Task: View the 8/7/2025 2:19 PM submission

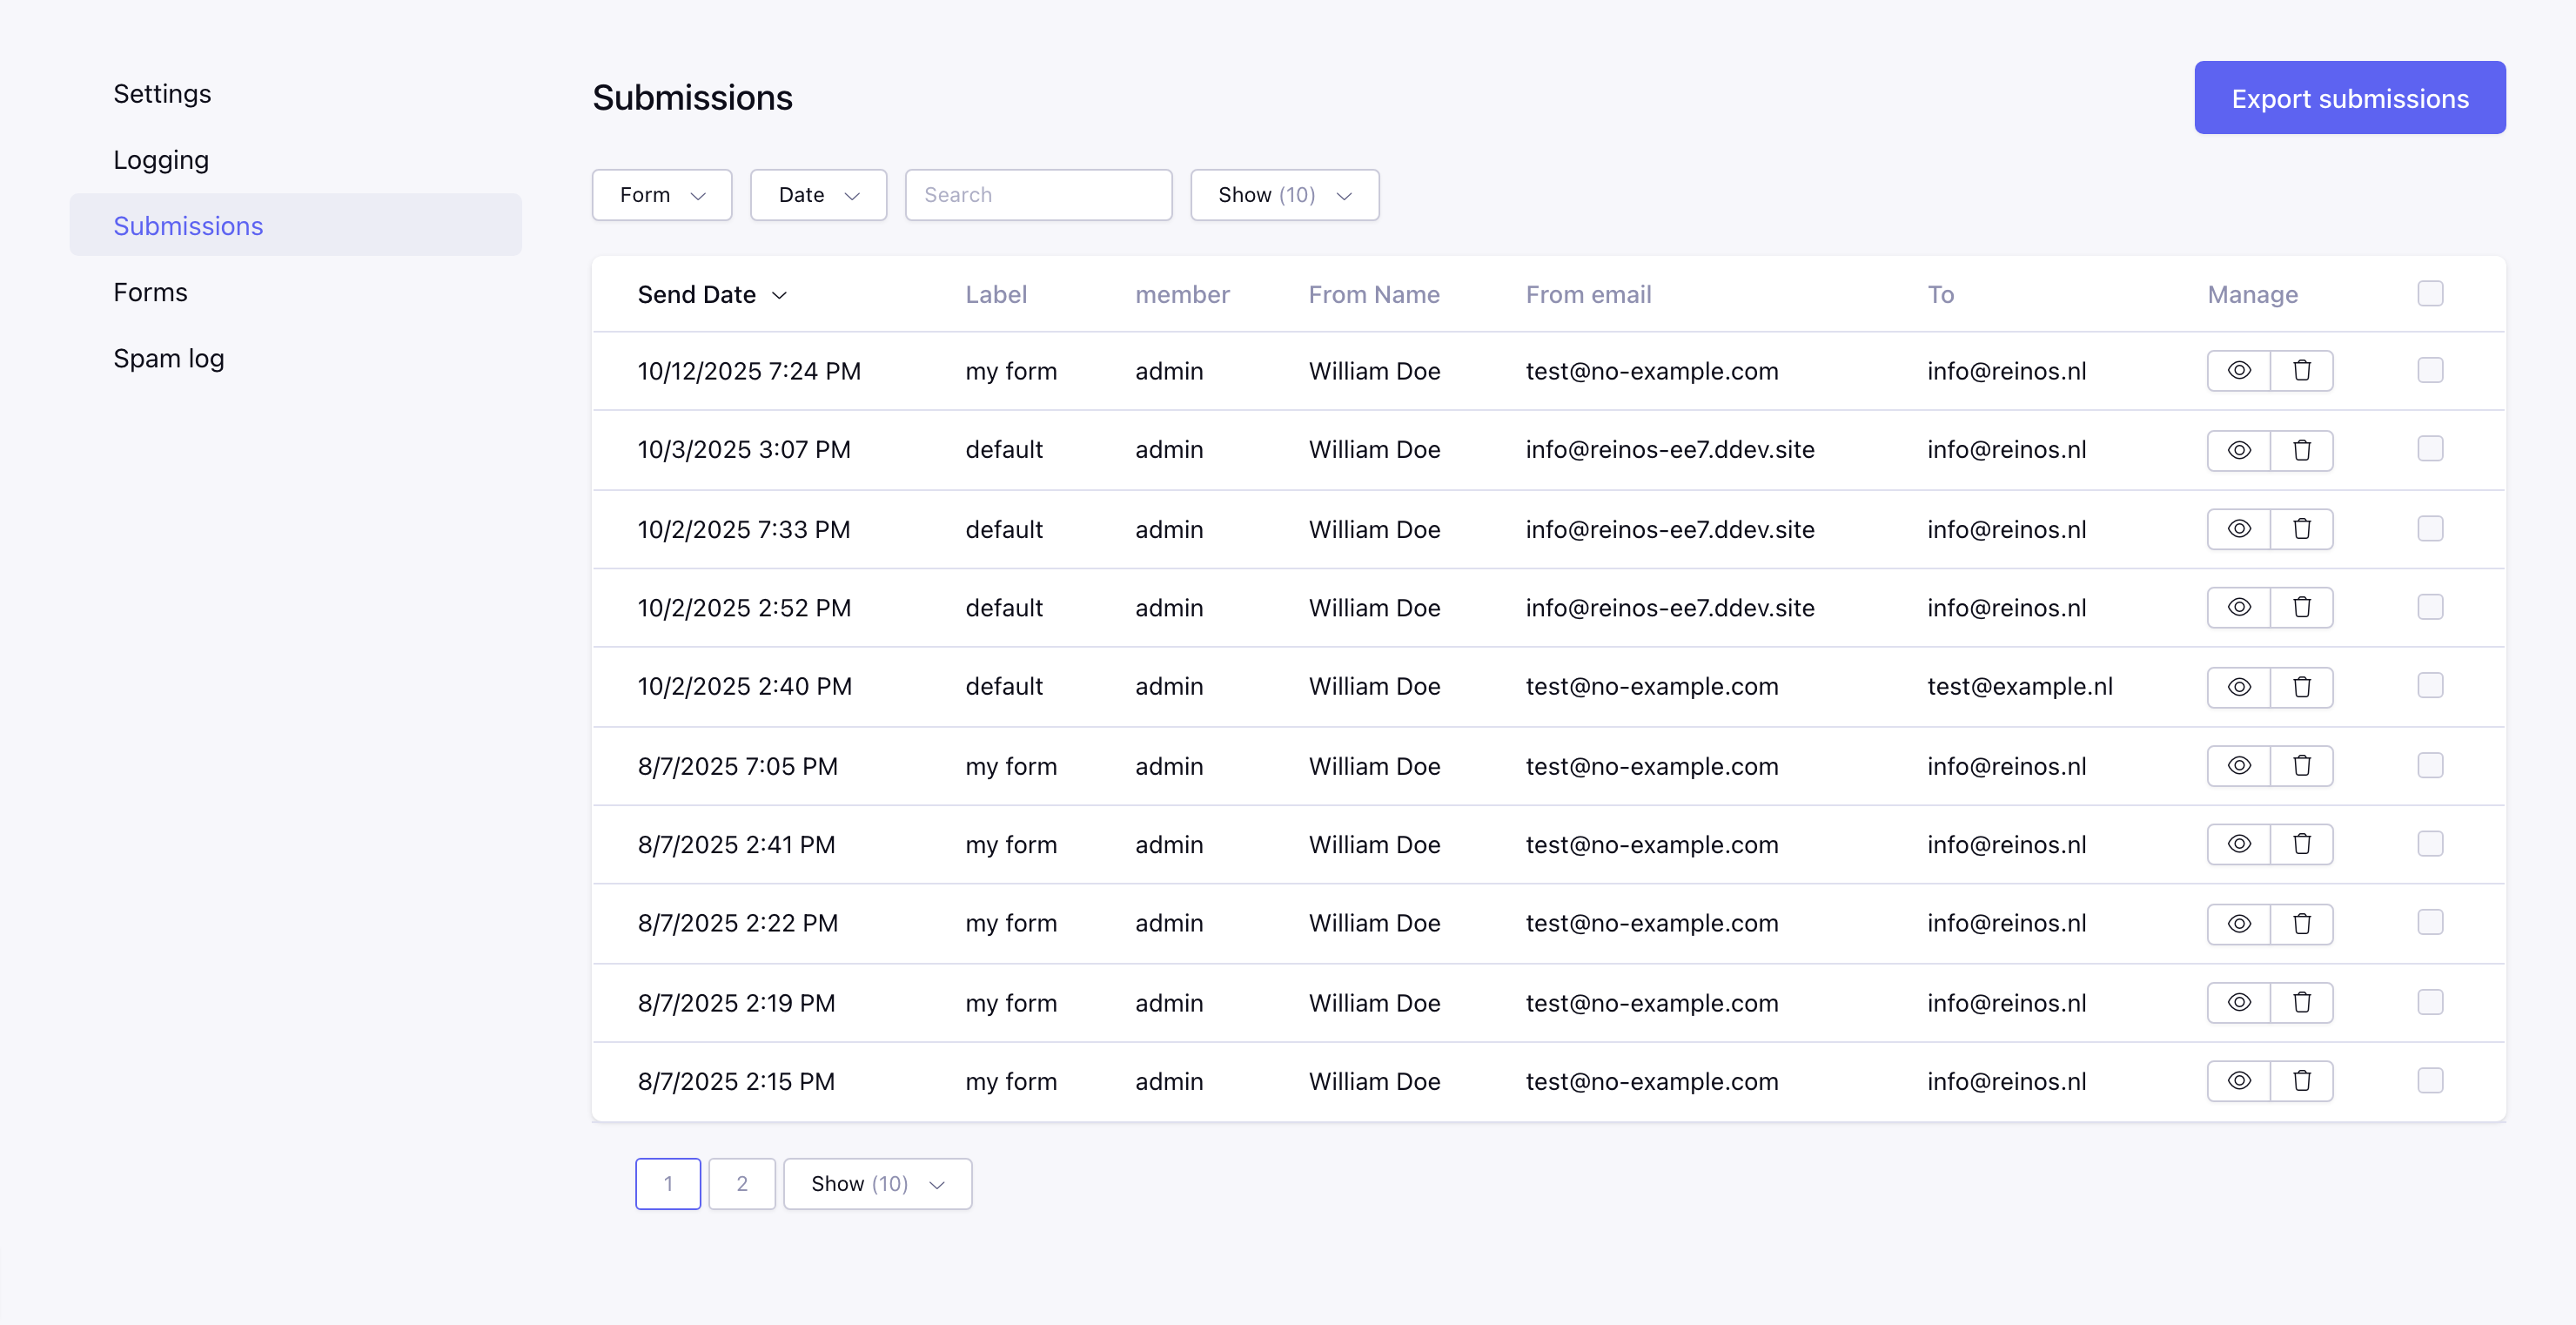Action: point(2239,1002)
